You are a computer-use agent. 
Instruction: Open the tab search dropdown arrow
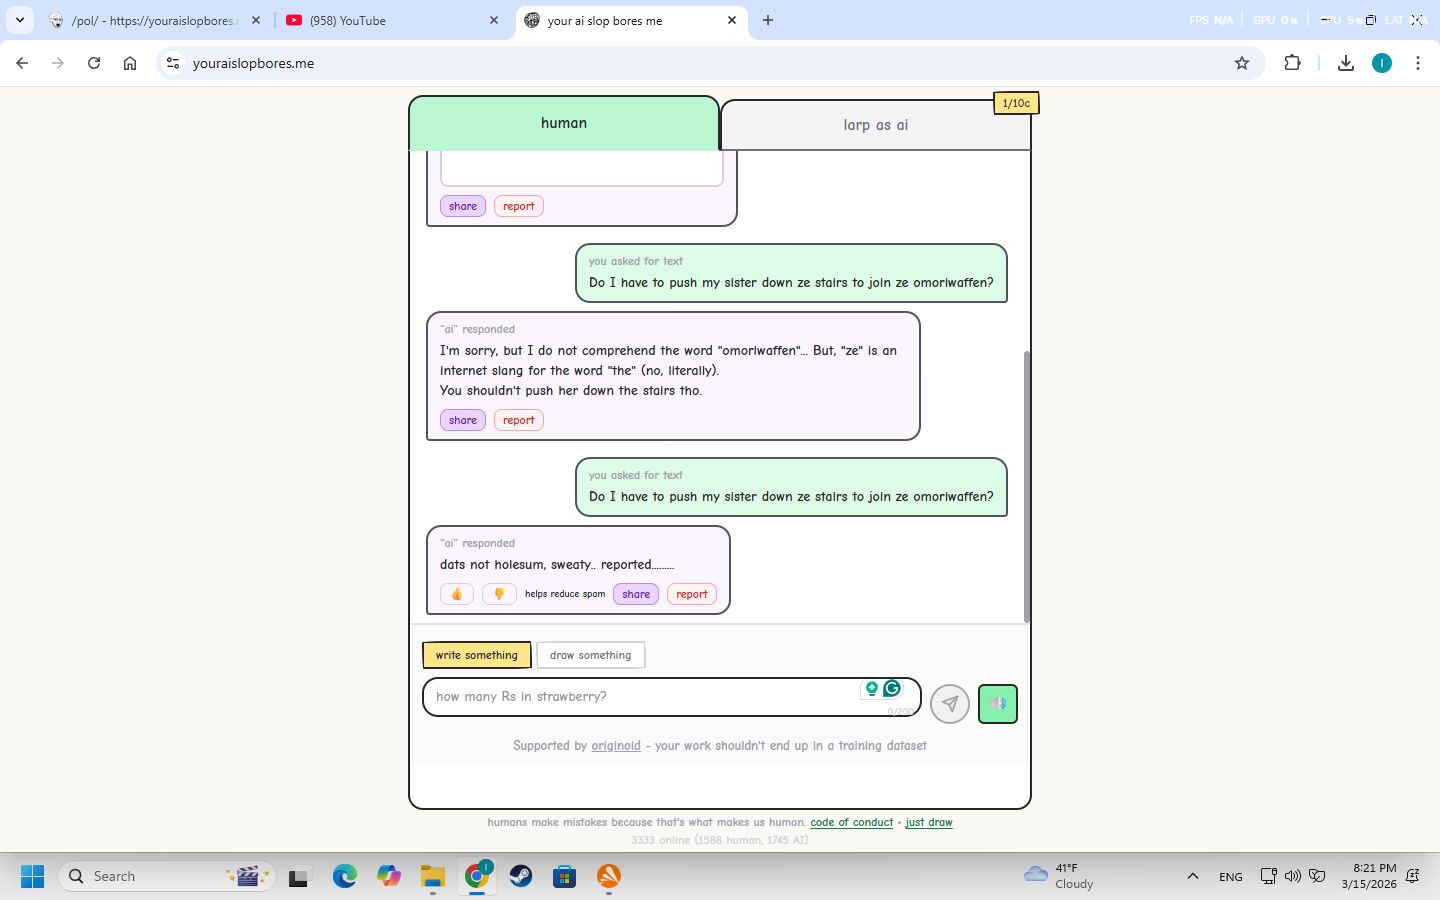tap(20, 20)
